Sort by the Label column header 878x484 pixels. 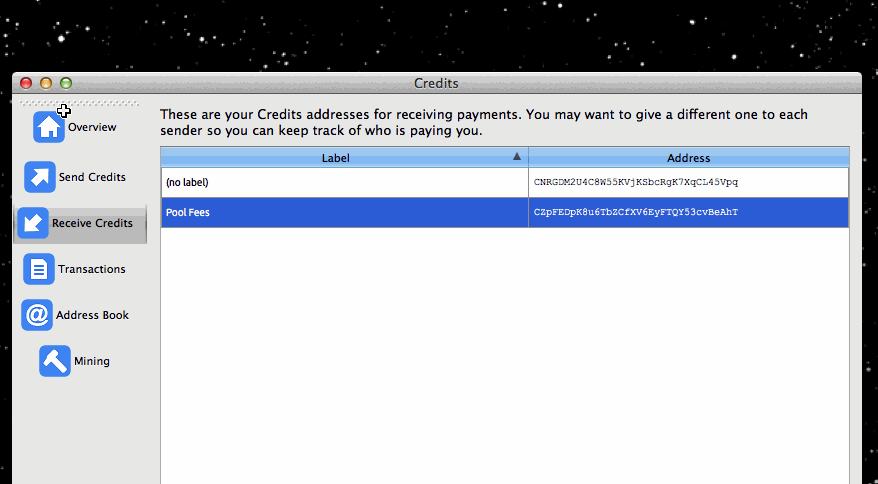tap(344, 157)
